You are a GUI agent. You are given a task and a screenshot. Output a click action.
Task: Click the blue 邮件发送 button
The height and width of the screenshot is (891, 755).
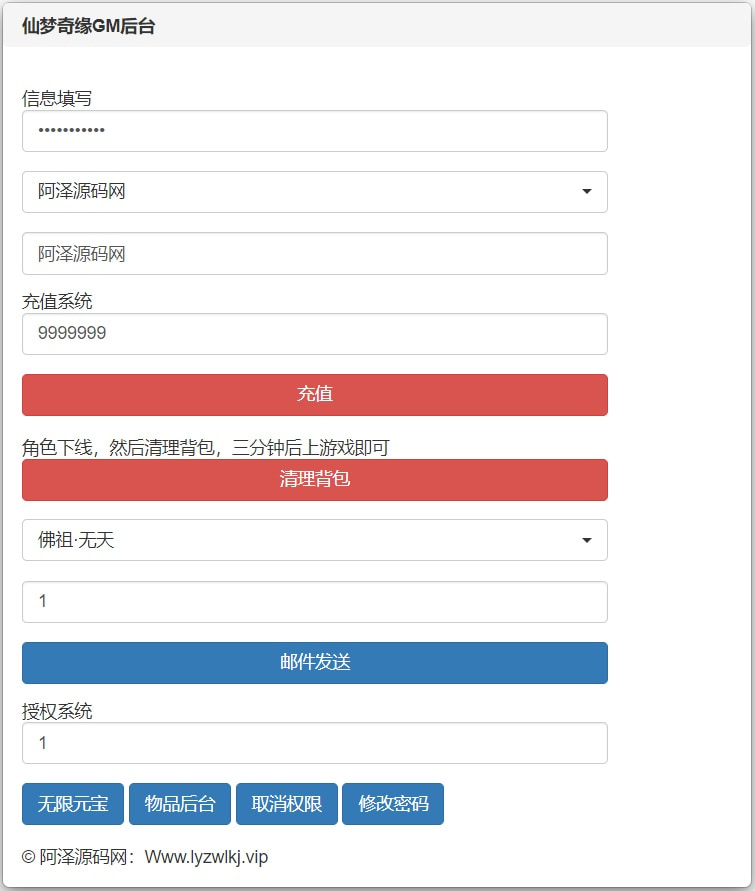click(x=314, y=663)
